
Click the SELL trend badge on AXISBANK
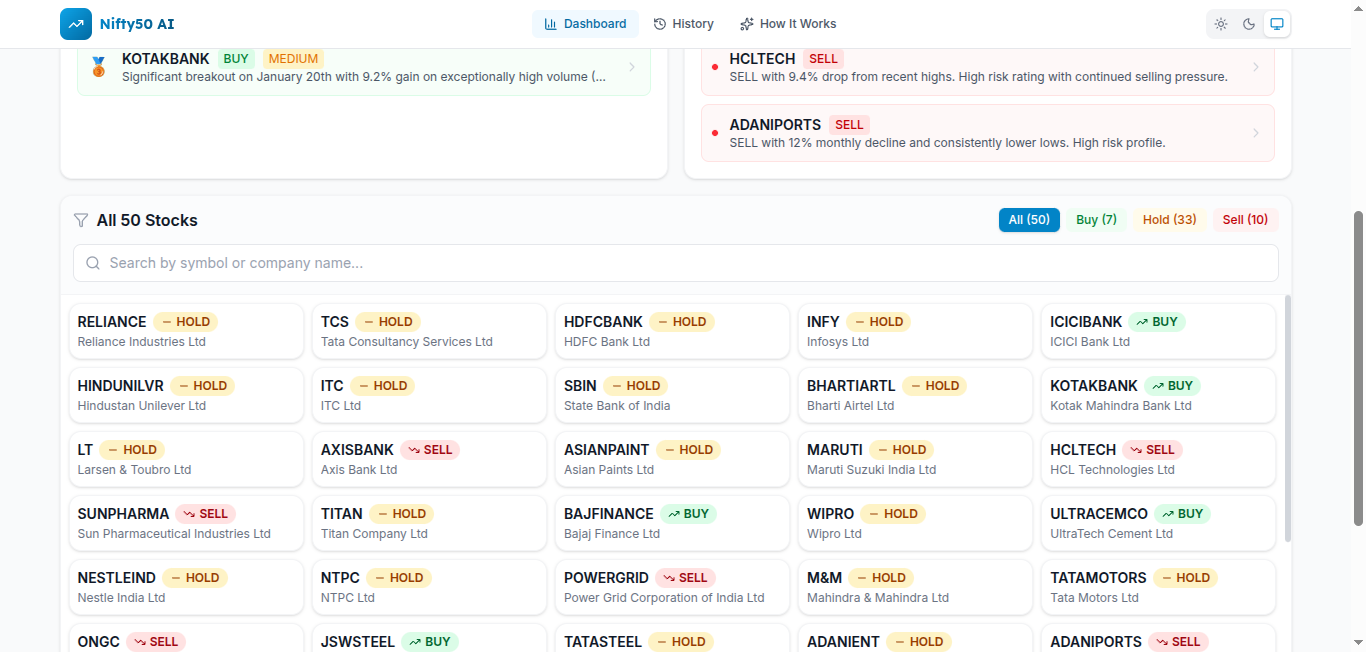click(x=429, y=450)
